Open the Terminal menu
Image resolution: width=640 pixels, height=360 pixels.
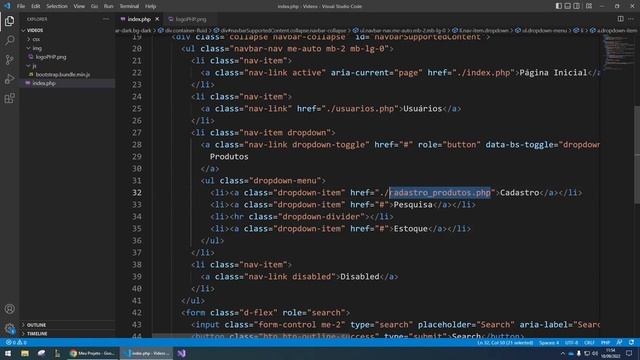[129, 6]
